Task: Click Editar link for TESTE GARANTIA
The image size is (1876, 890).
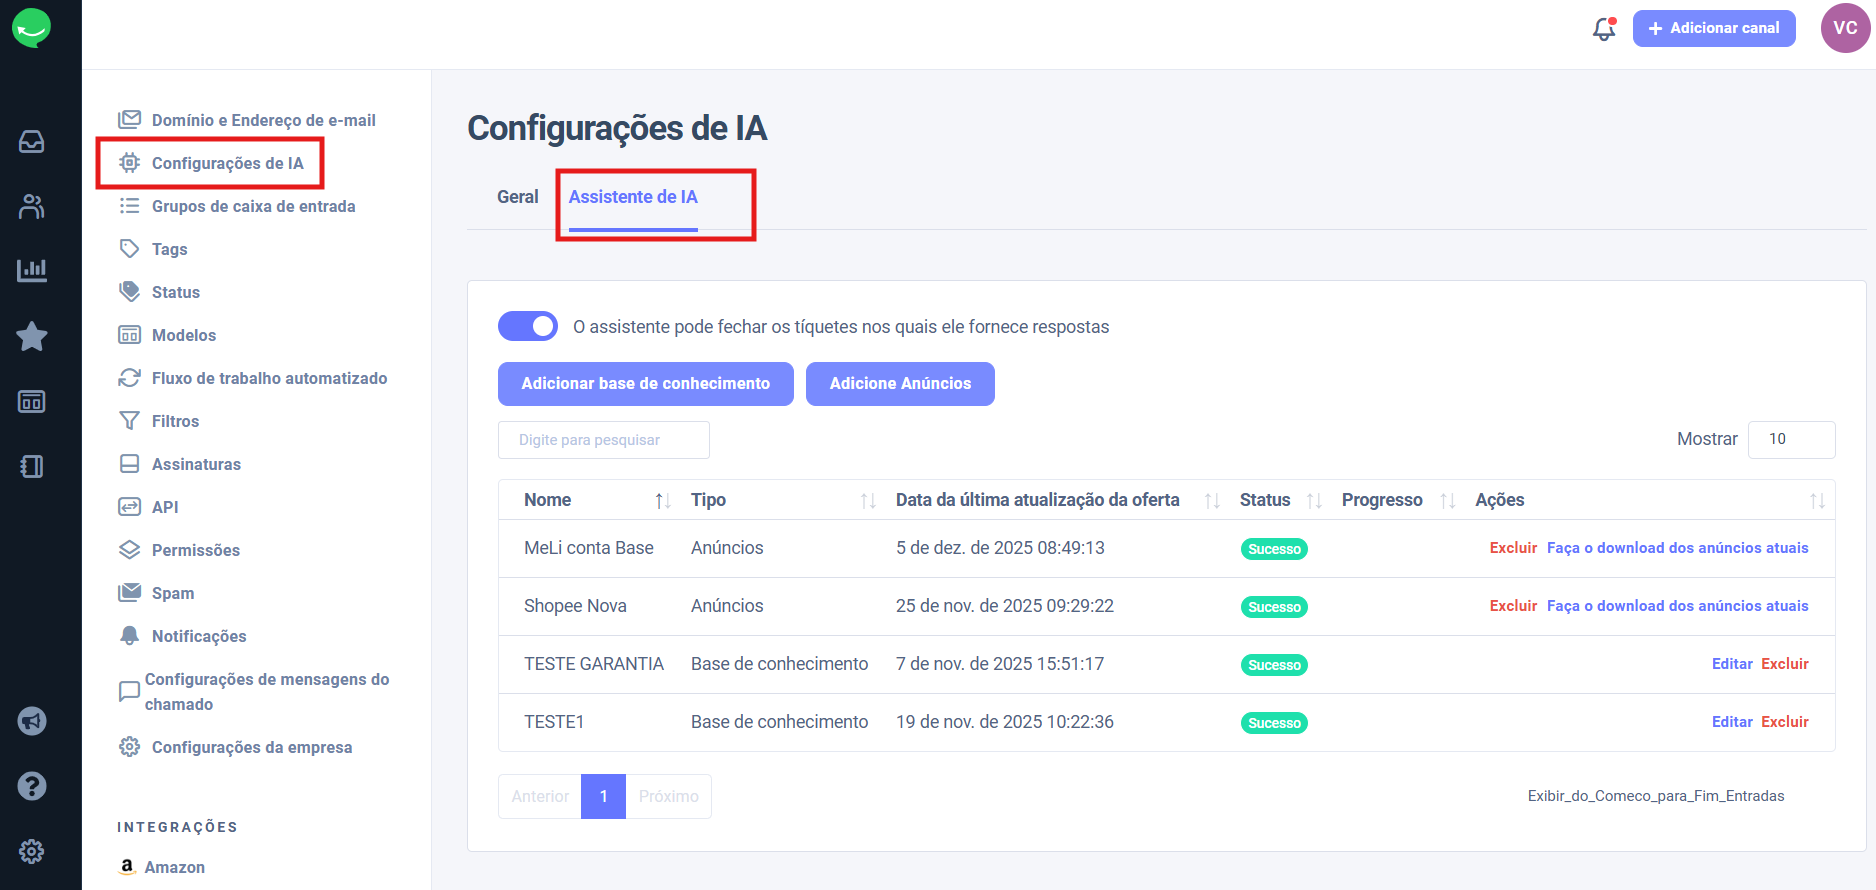Action: coord(1731,664)
